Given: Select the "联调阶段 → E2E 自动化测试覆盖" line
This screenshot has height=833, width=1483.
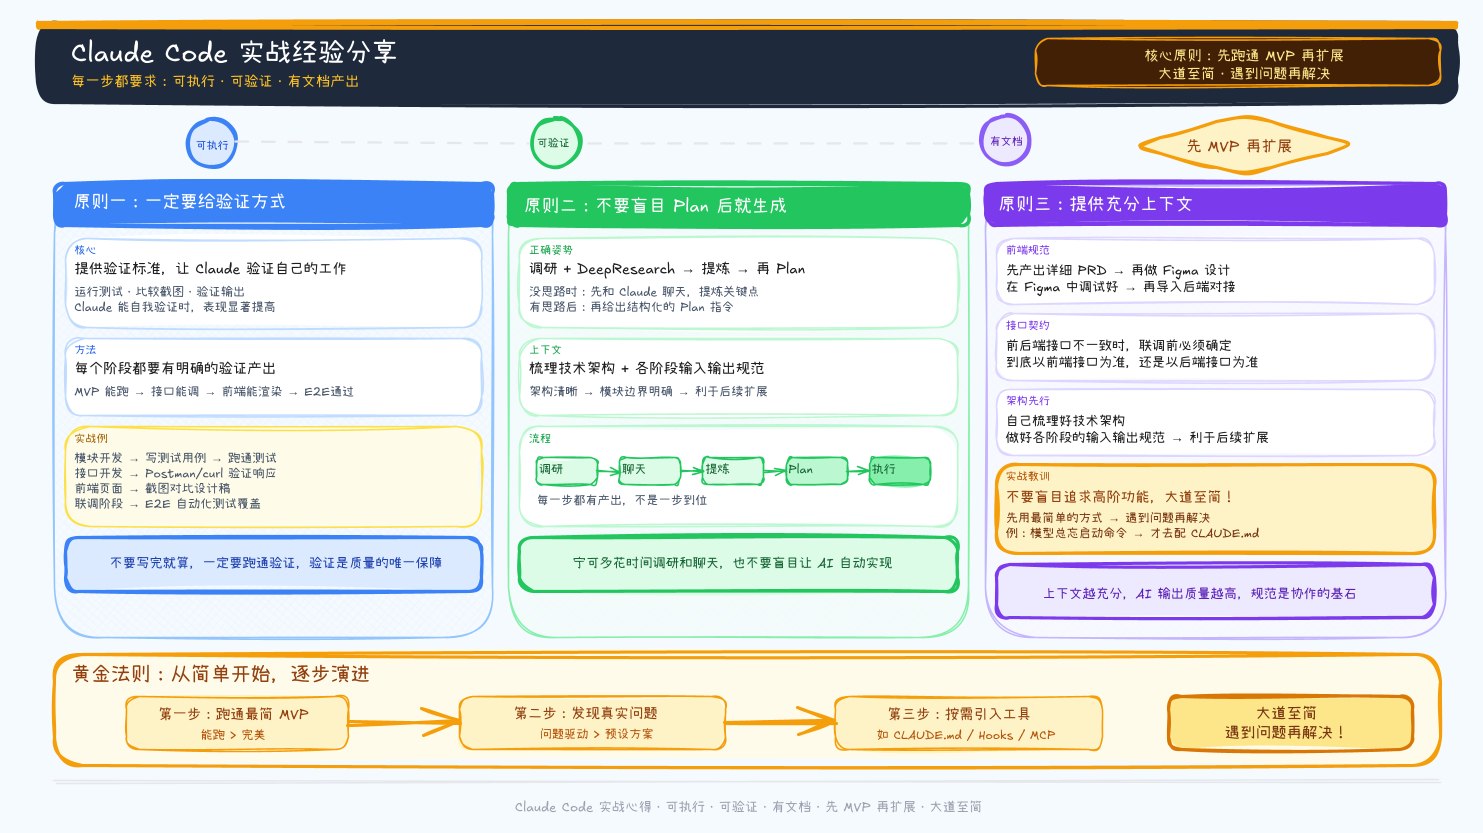Looking at the screenshot, I should click(x=167, y=504).
